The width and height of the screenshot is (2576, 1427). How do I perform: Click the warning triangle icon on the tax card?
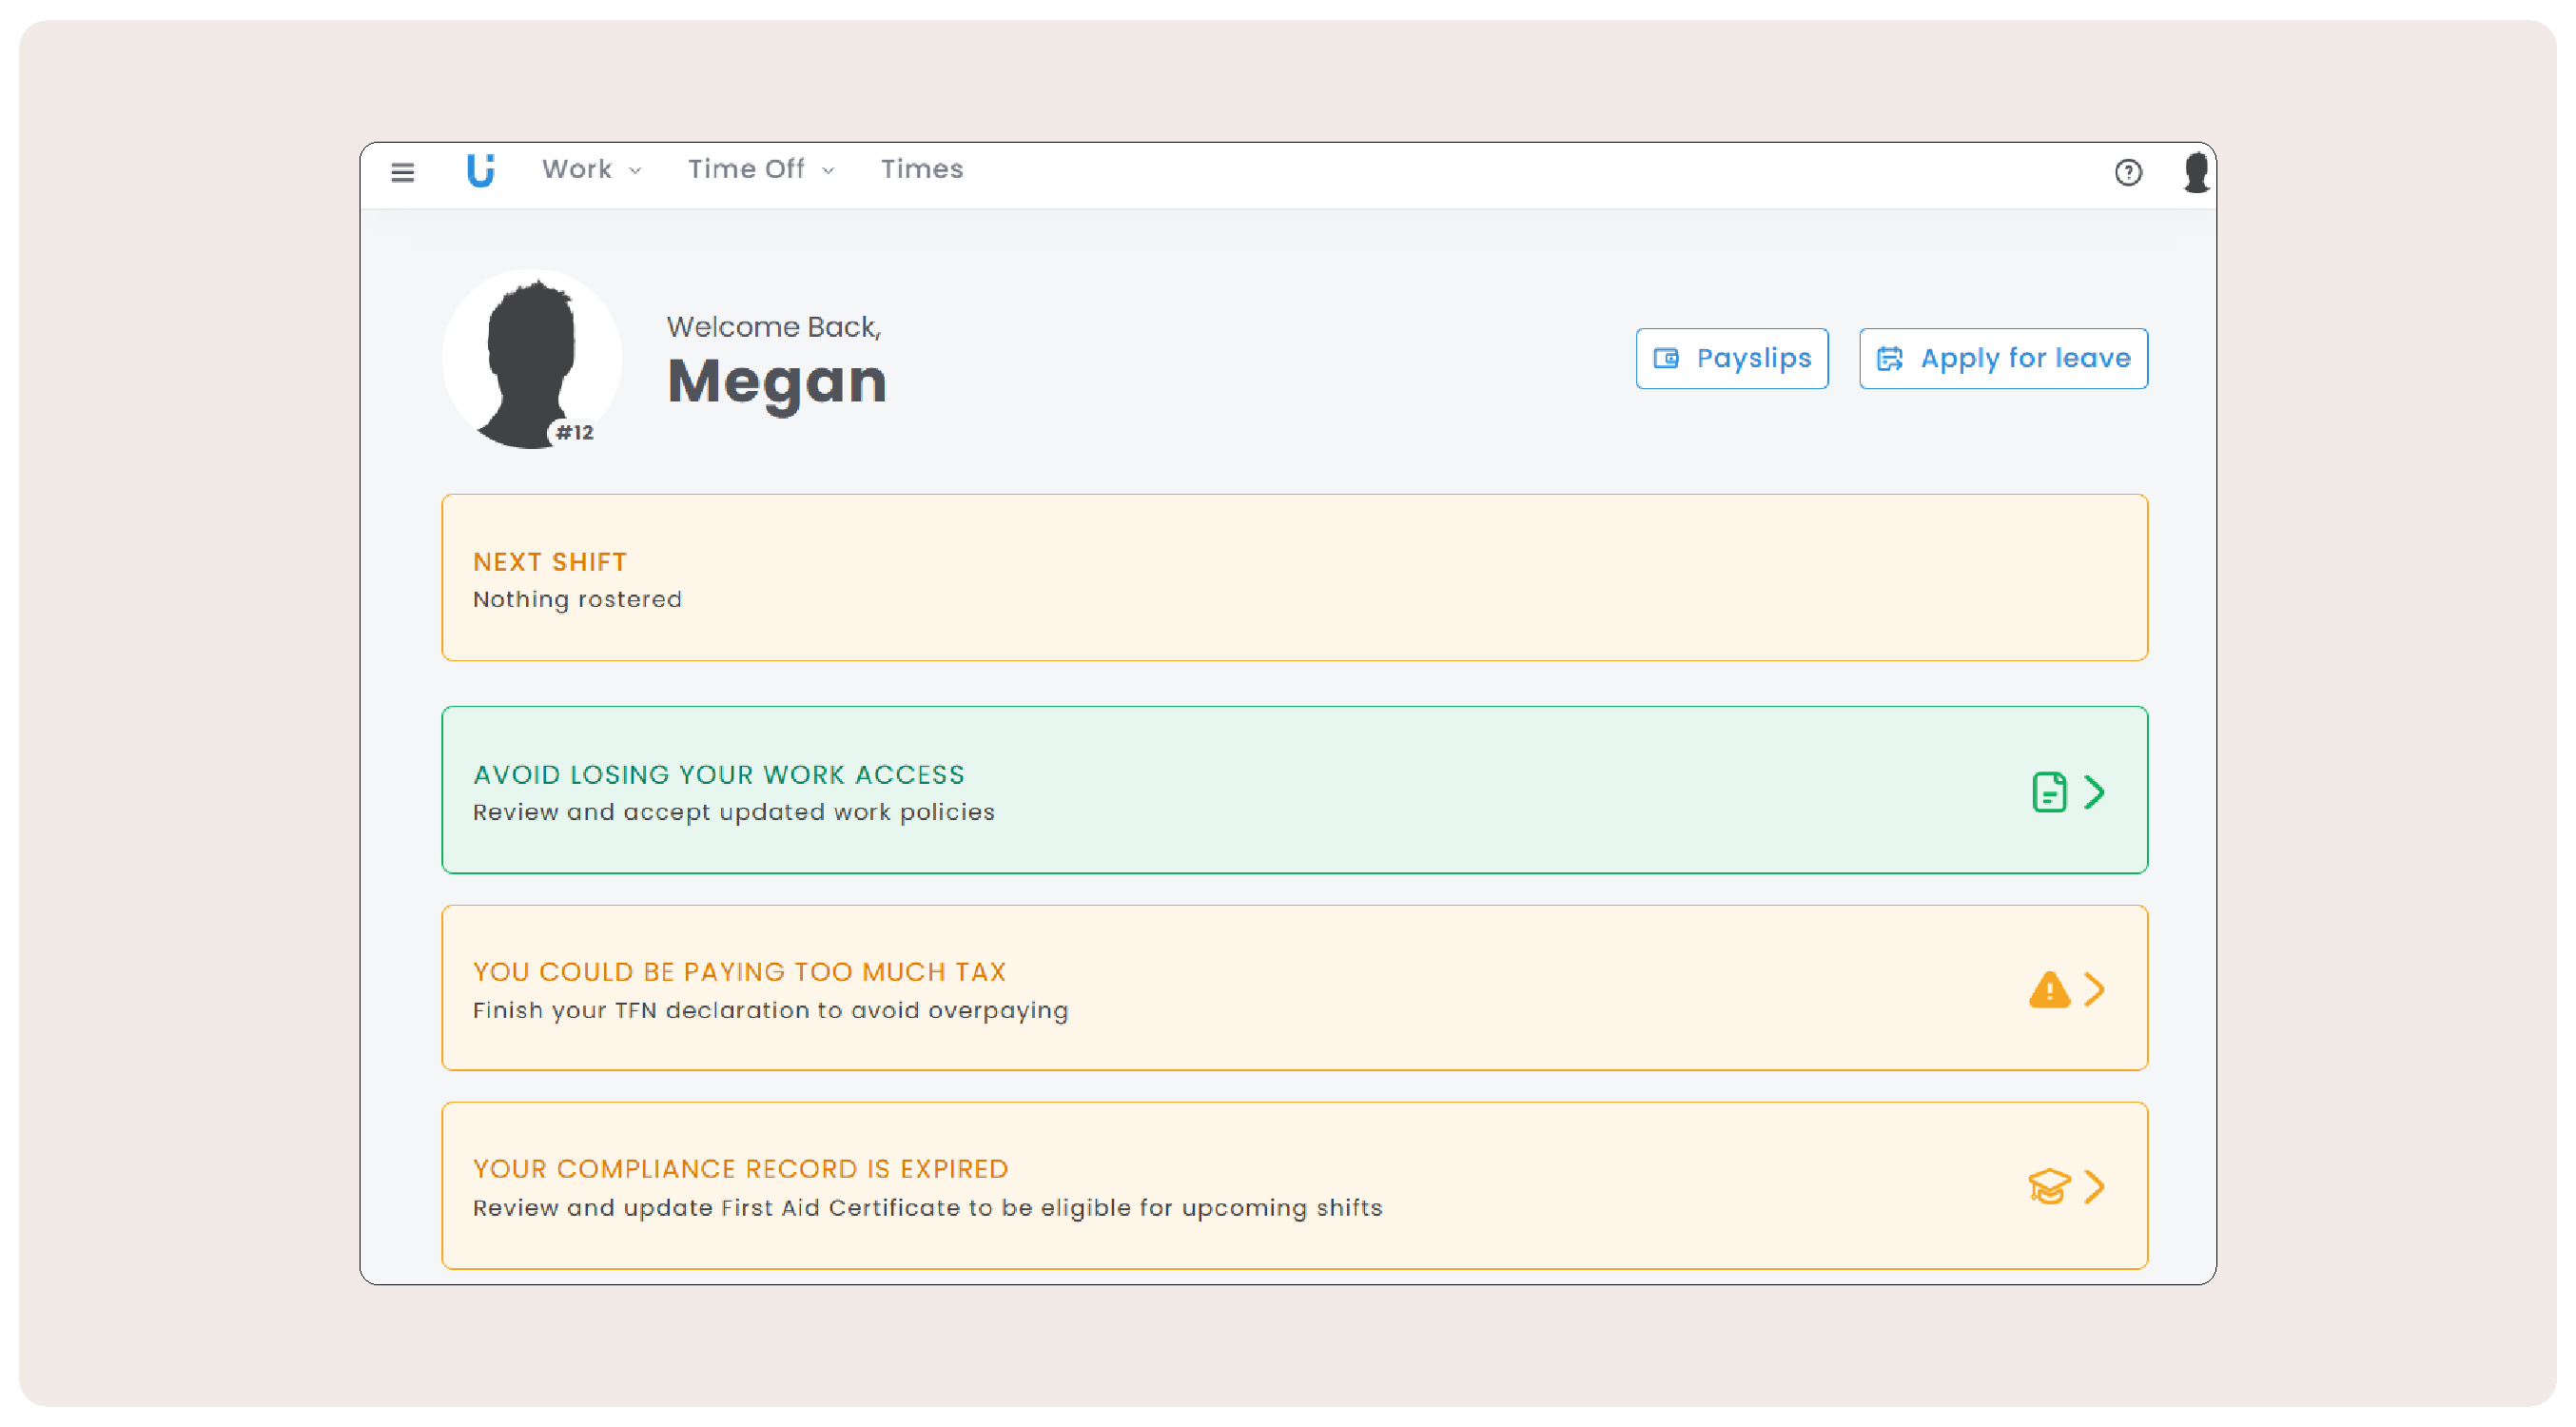(2048, 990)
